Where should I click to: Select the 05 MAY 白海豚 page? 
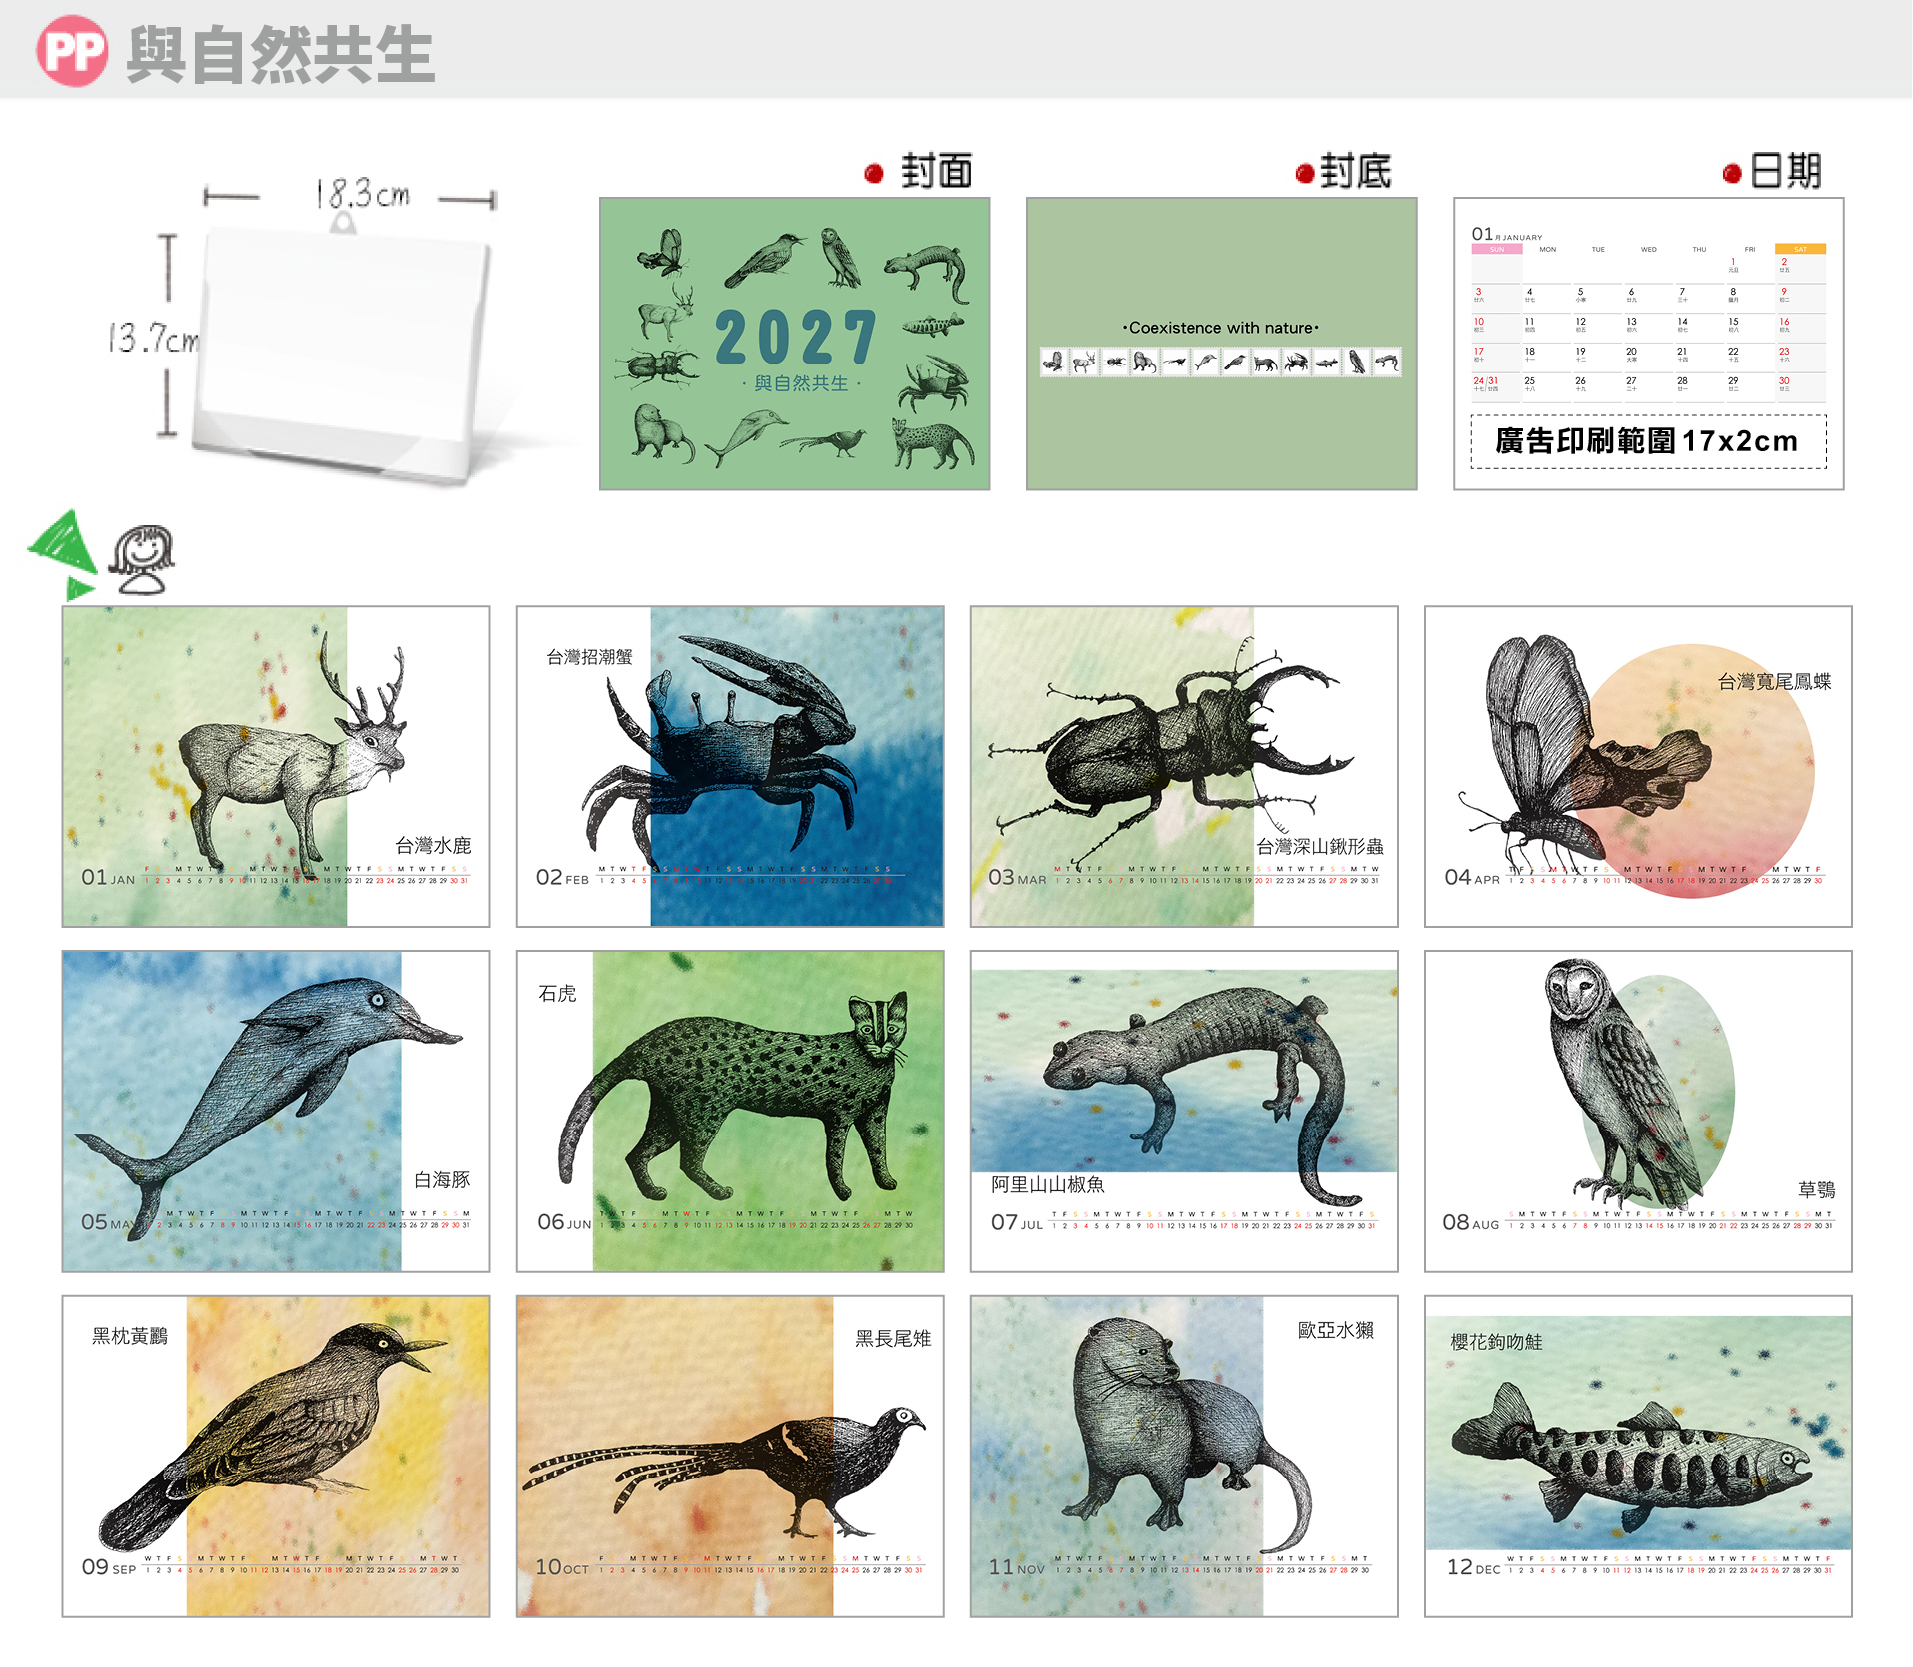pyautogui.click(x=276, y=1111)
